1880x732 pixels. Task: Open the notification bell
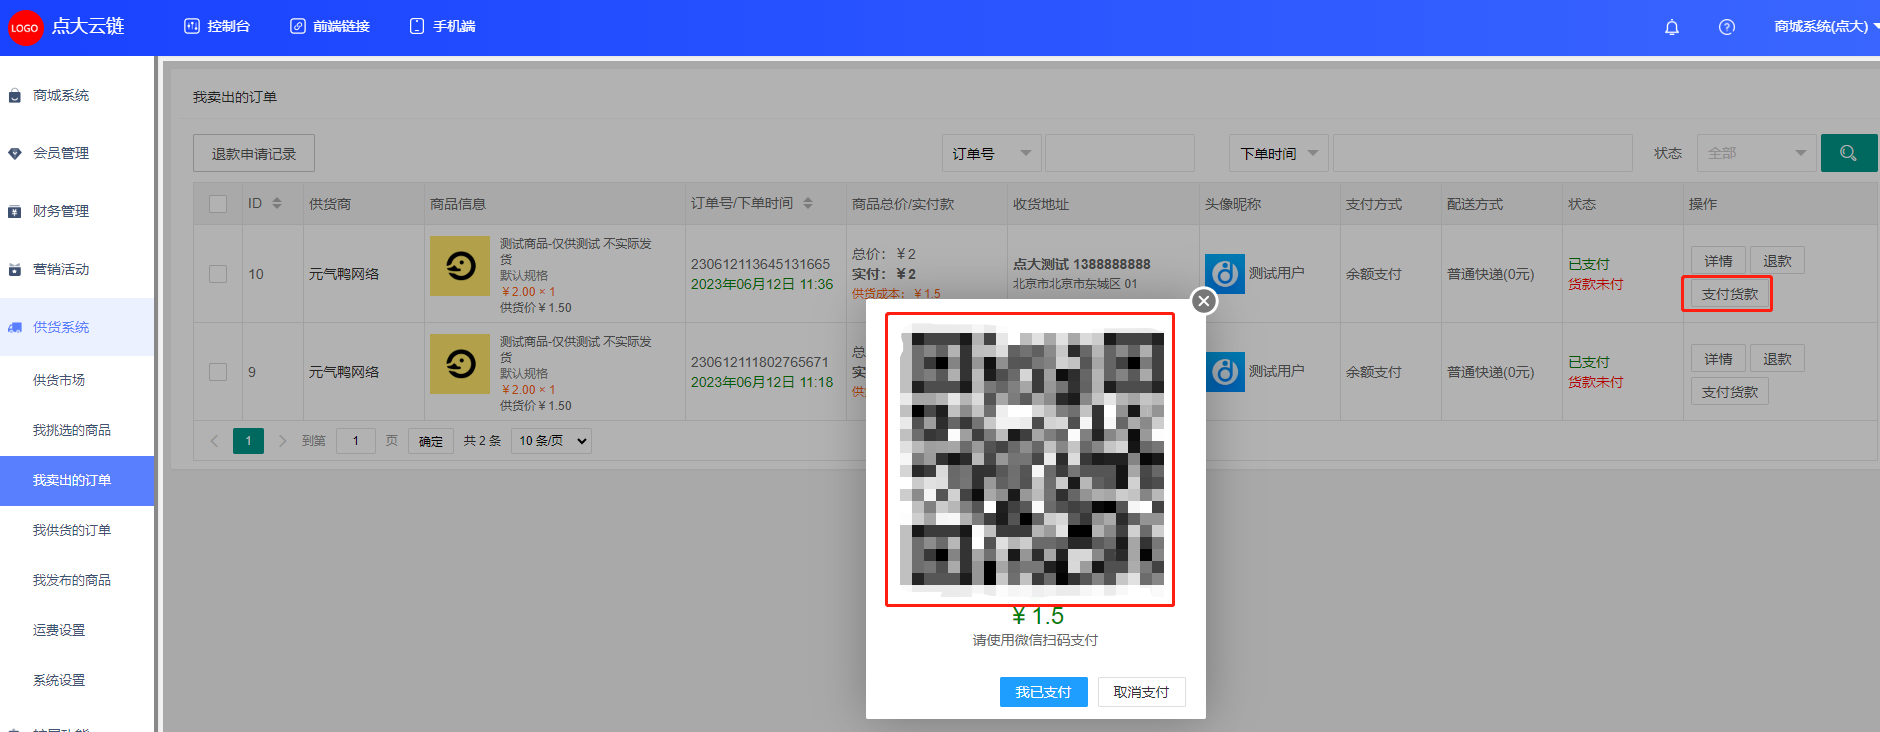click(x=1672, y=27)
